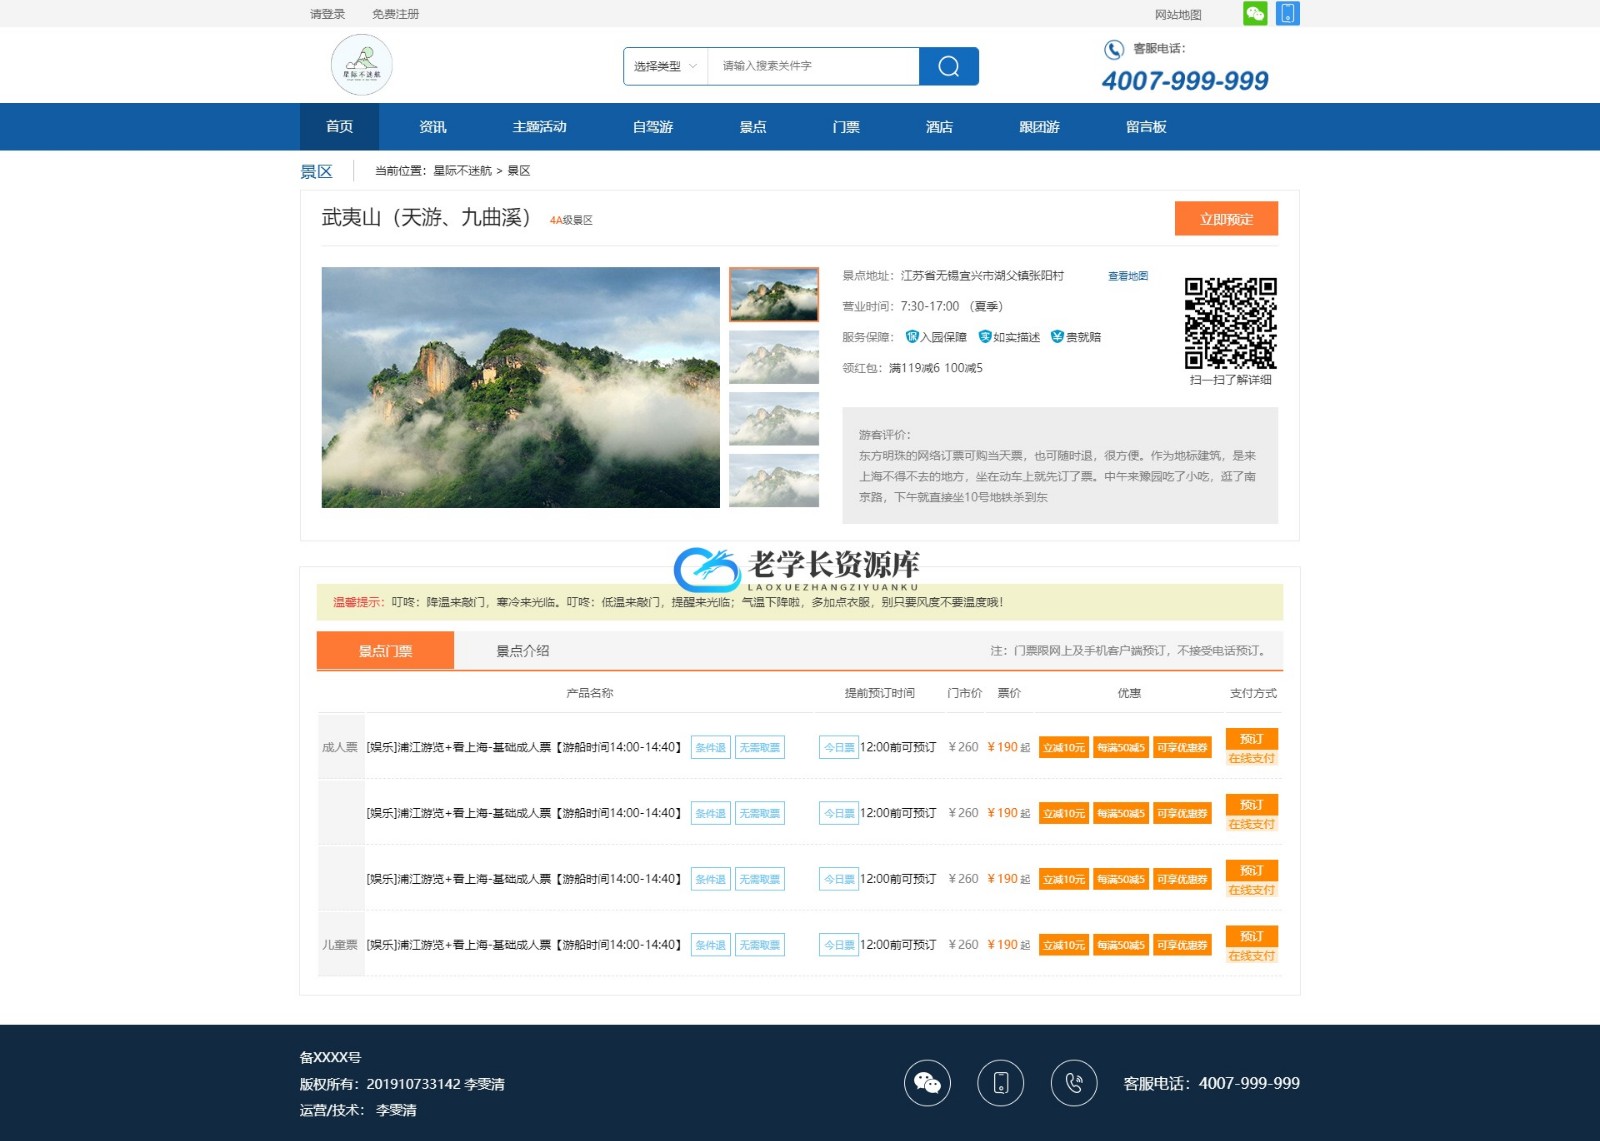Screen dimensions: 1600x1141
Task: Click 今日票 tag in 成人票 row
Action: (839, 747)
